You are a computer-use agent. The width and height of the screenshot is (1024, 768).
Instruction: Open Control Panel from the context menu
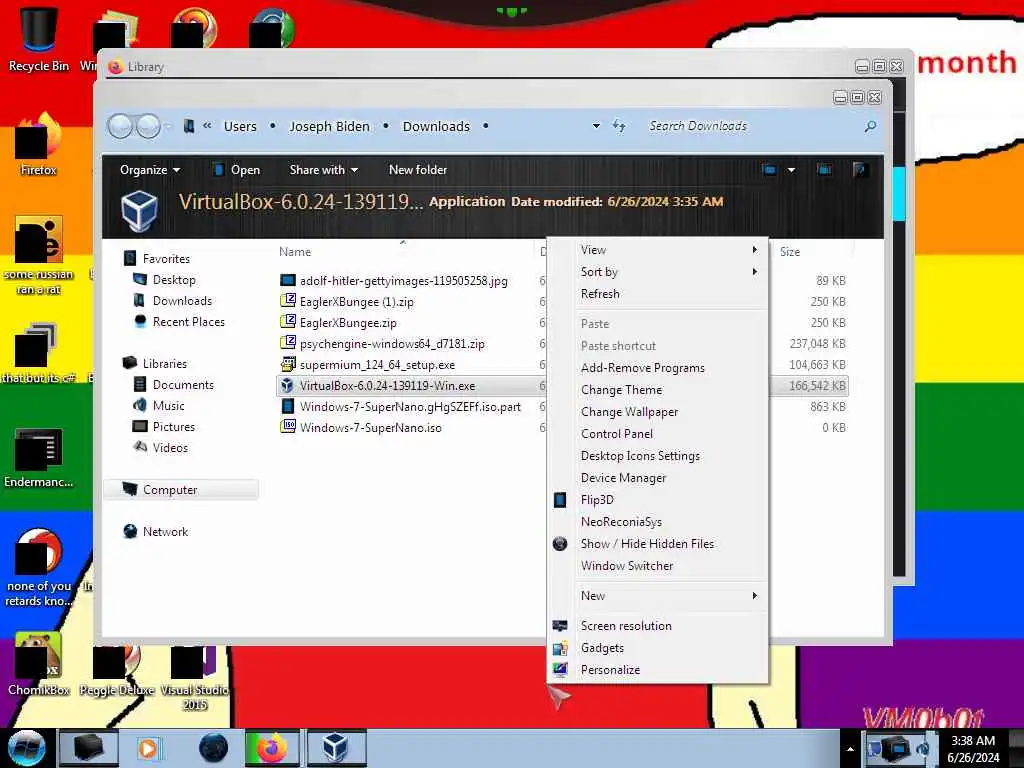click(657, 434)
